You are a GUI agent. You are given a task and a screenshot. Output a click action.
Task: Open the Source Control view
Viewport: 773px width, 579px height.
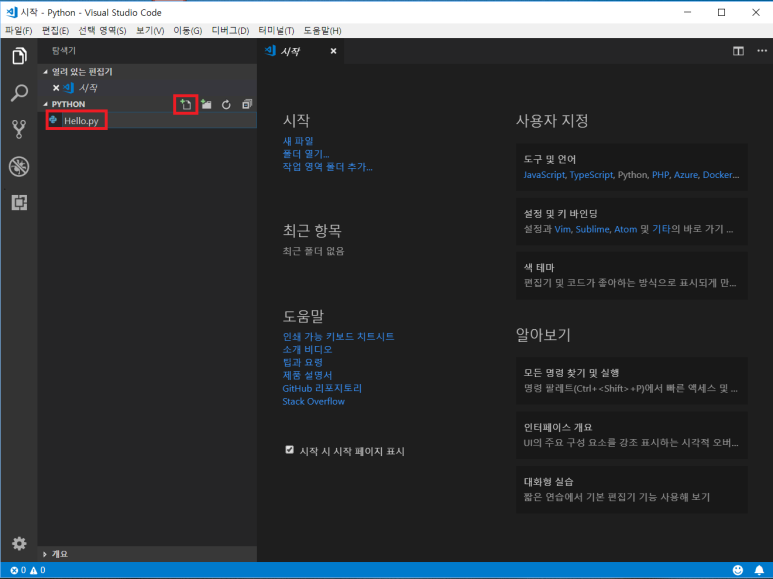coord(19,129)
